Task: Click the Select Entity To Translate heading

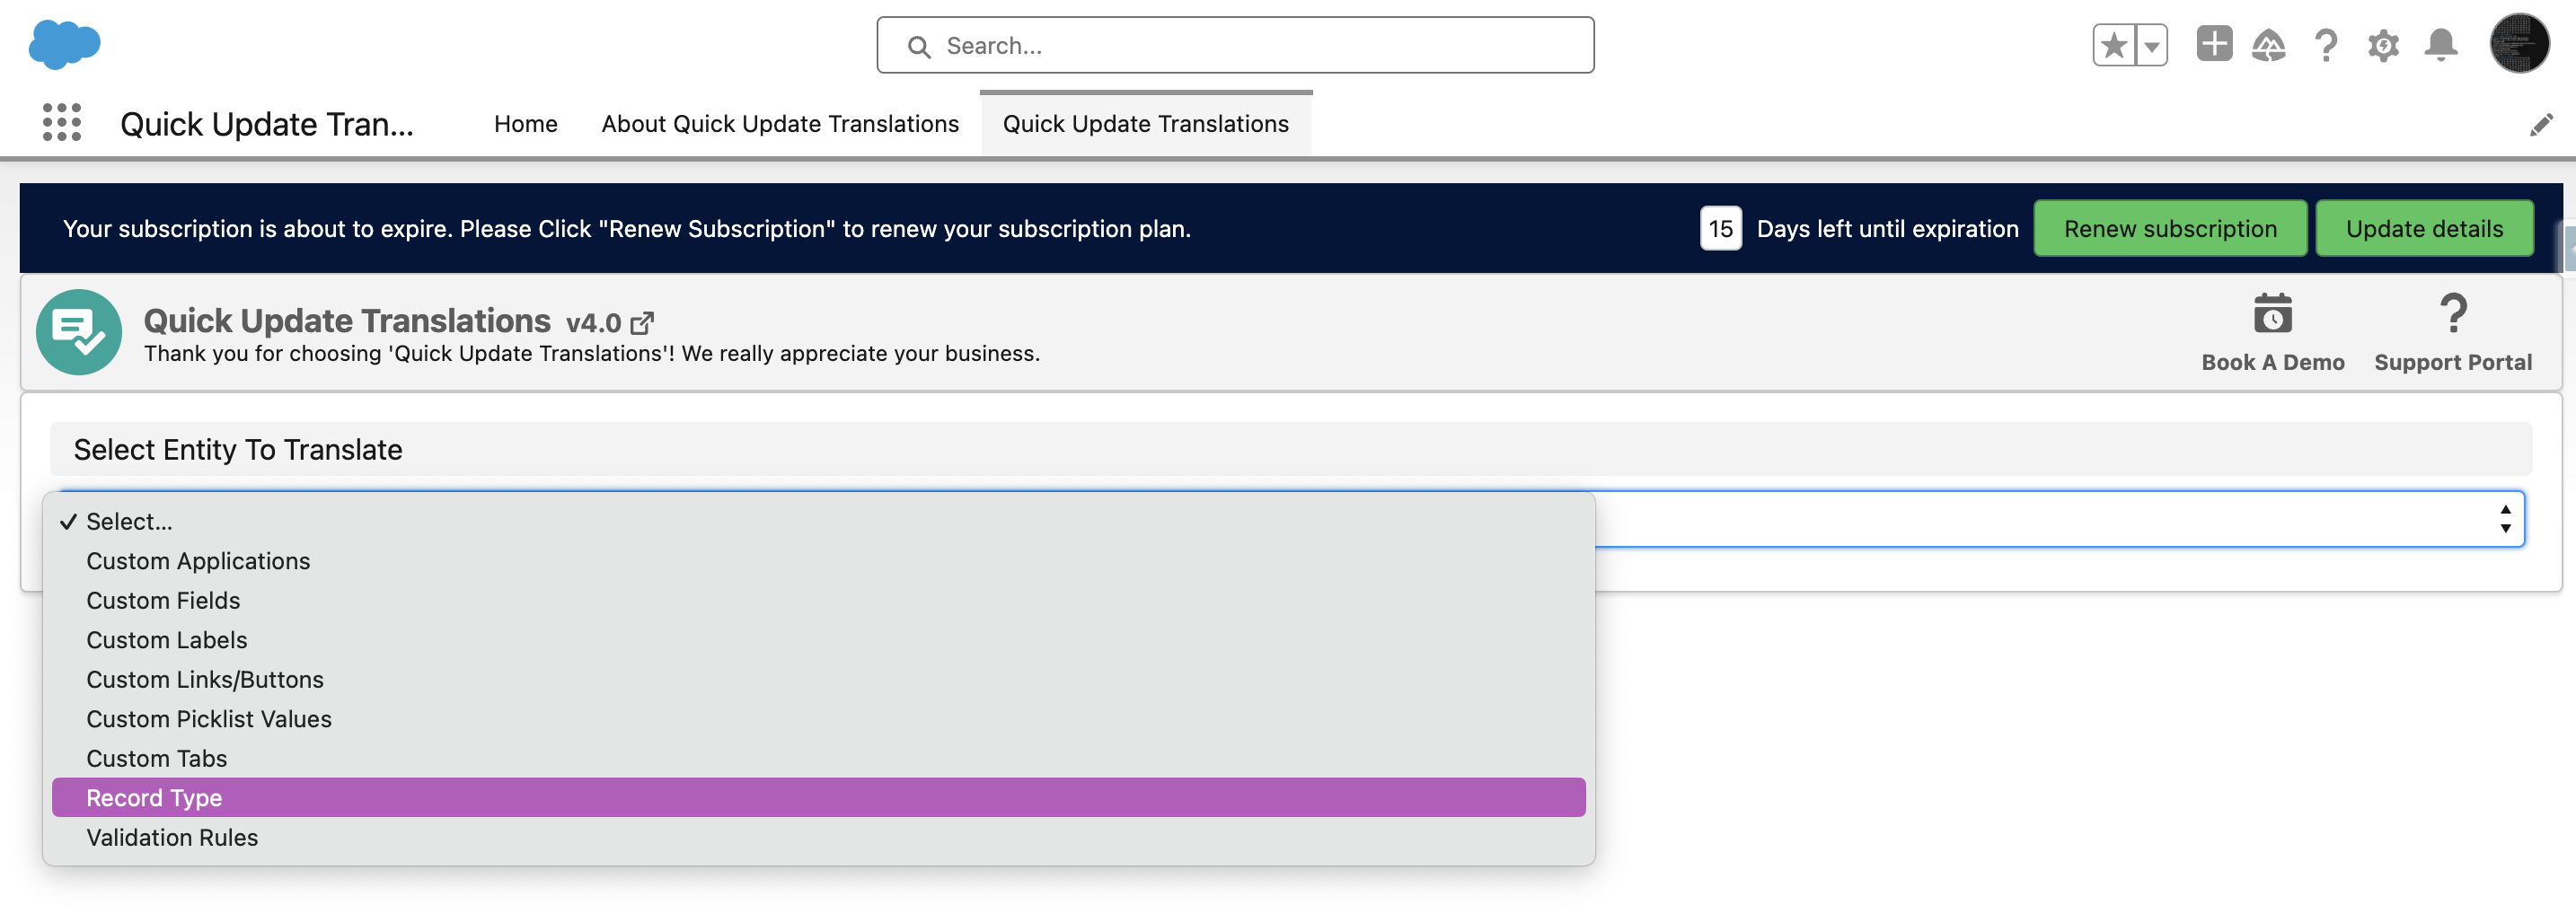Action: 238,450
